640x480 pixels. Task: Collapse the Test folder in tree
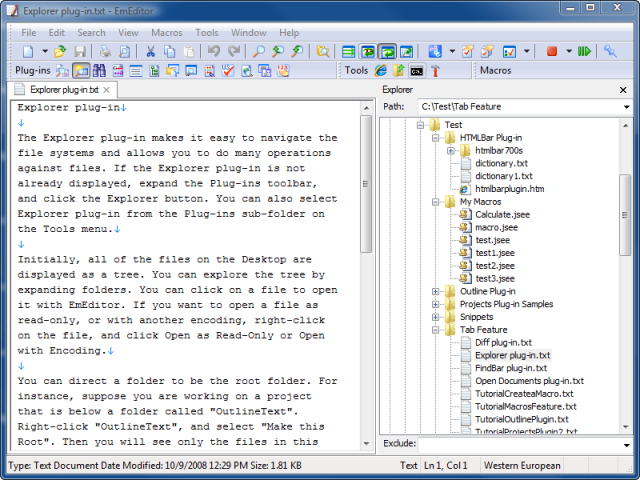[x=420, y=125]
